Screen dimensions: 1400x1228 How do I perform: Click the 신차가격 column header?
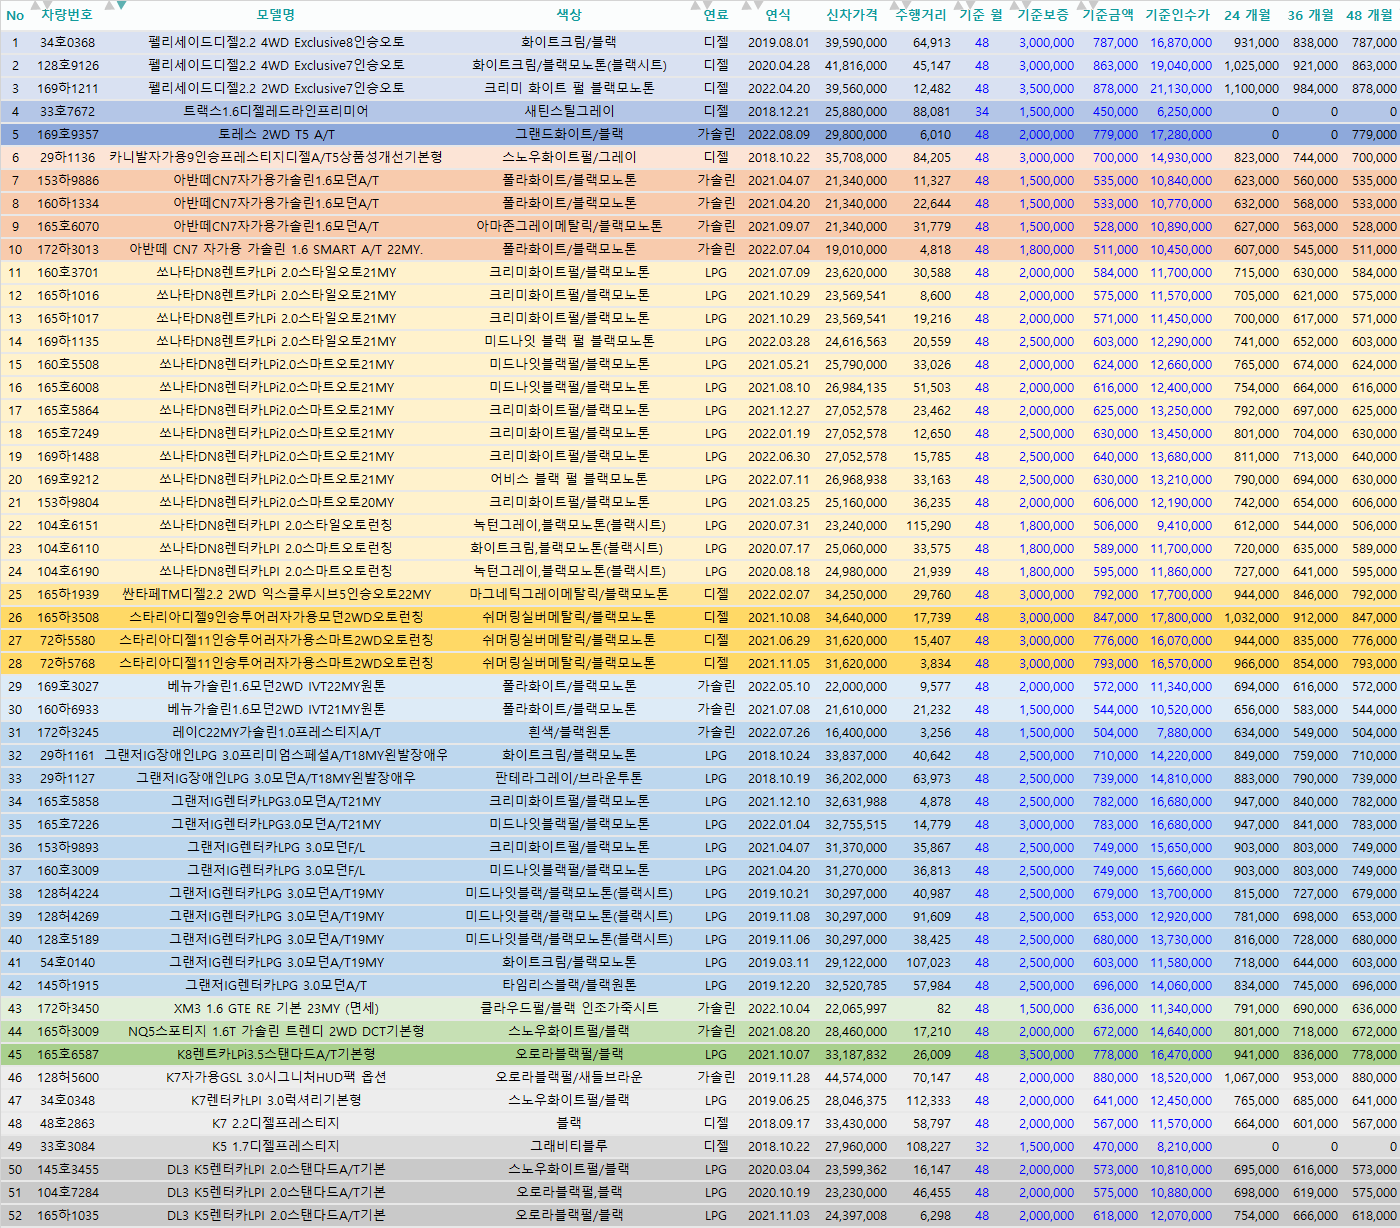(x=852, y=15)
